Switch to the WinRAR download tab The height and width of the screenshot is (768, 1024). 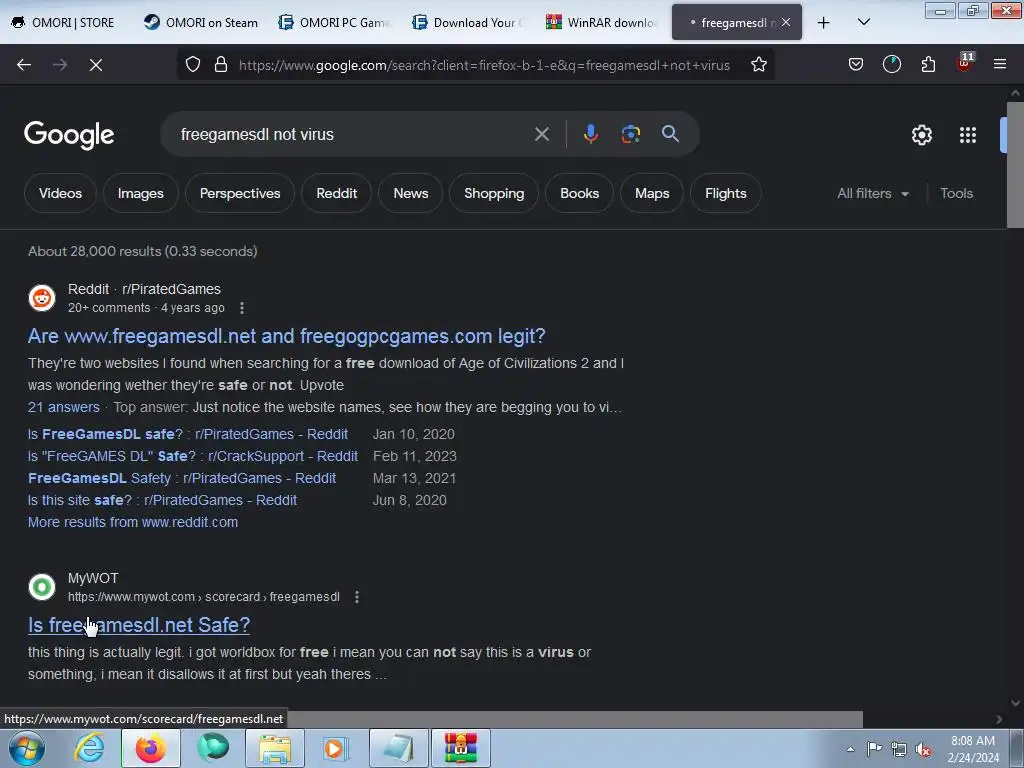coord(603,23)
